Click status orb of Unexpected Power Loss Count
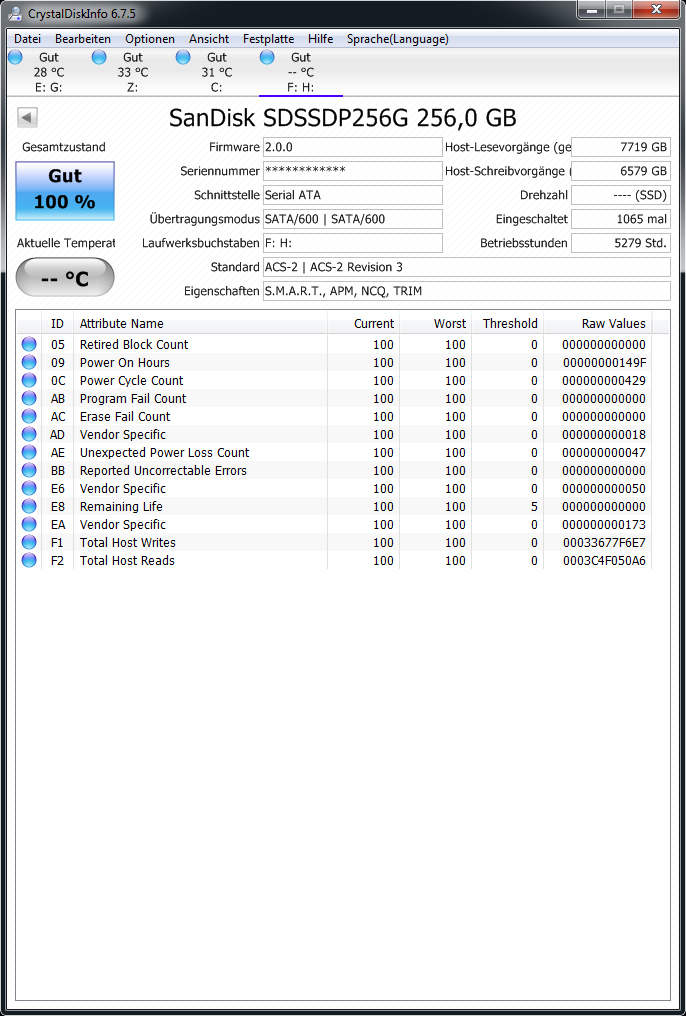686x1016 pixels. coord(29,452)
